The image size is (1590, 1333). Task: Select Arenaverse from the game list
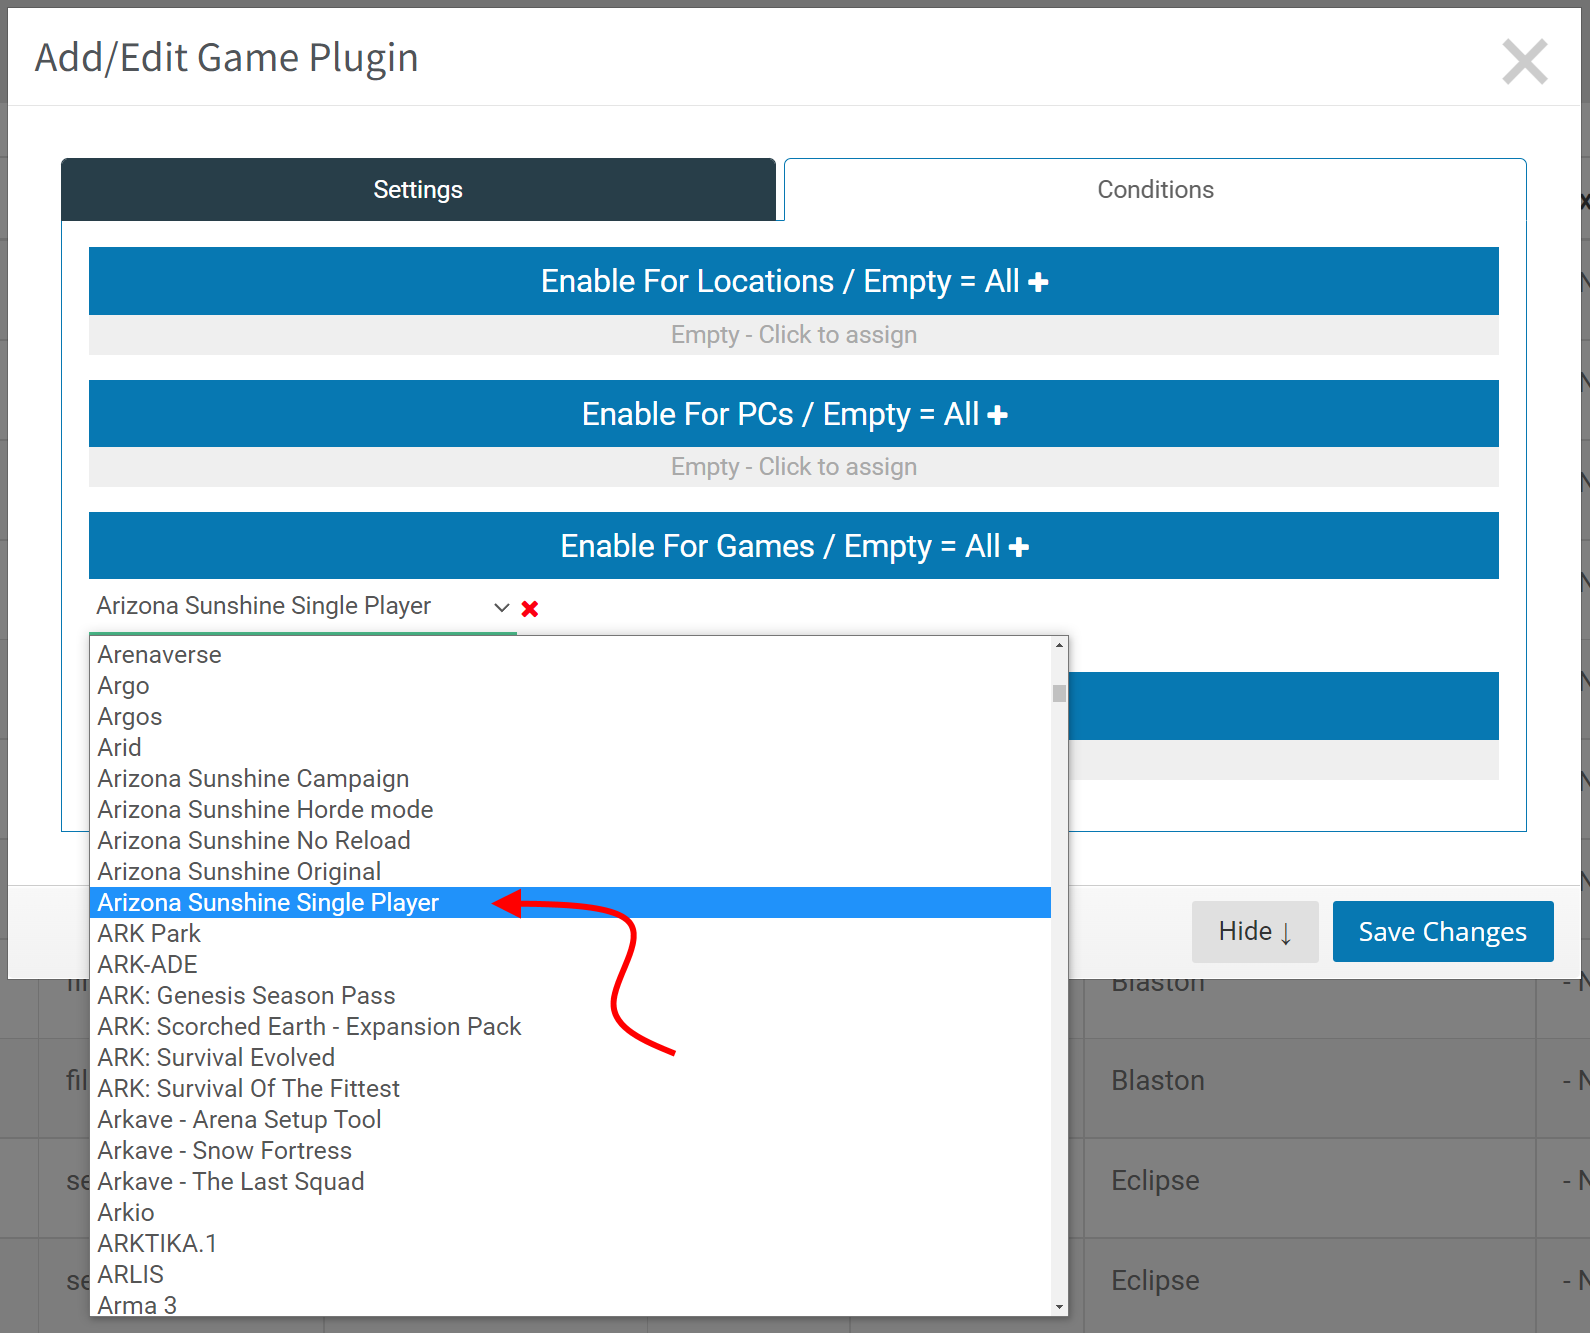(x=570, y=655)
